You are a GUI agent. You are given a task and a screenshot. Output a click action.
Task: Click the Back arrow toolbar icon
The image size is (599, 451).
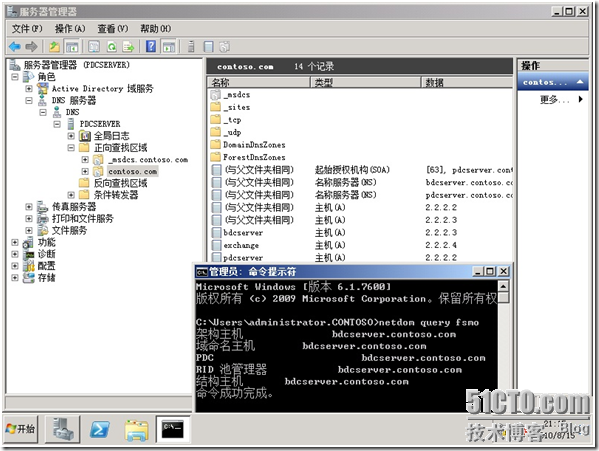pos(15,47)
